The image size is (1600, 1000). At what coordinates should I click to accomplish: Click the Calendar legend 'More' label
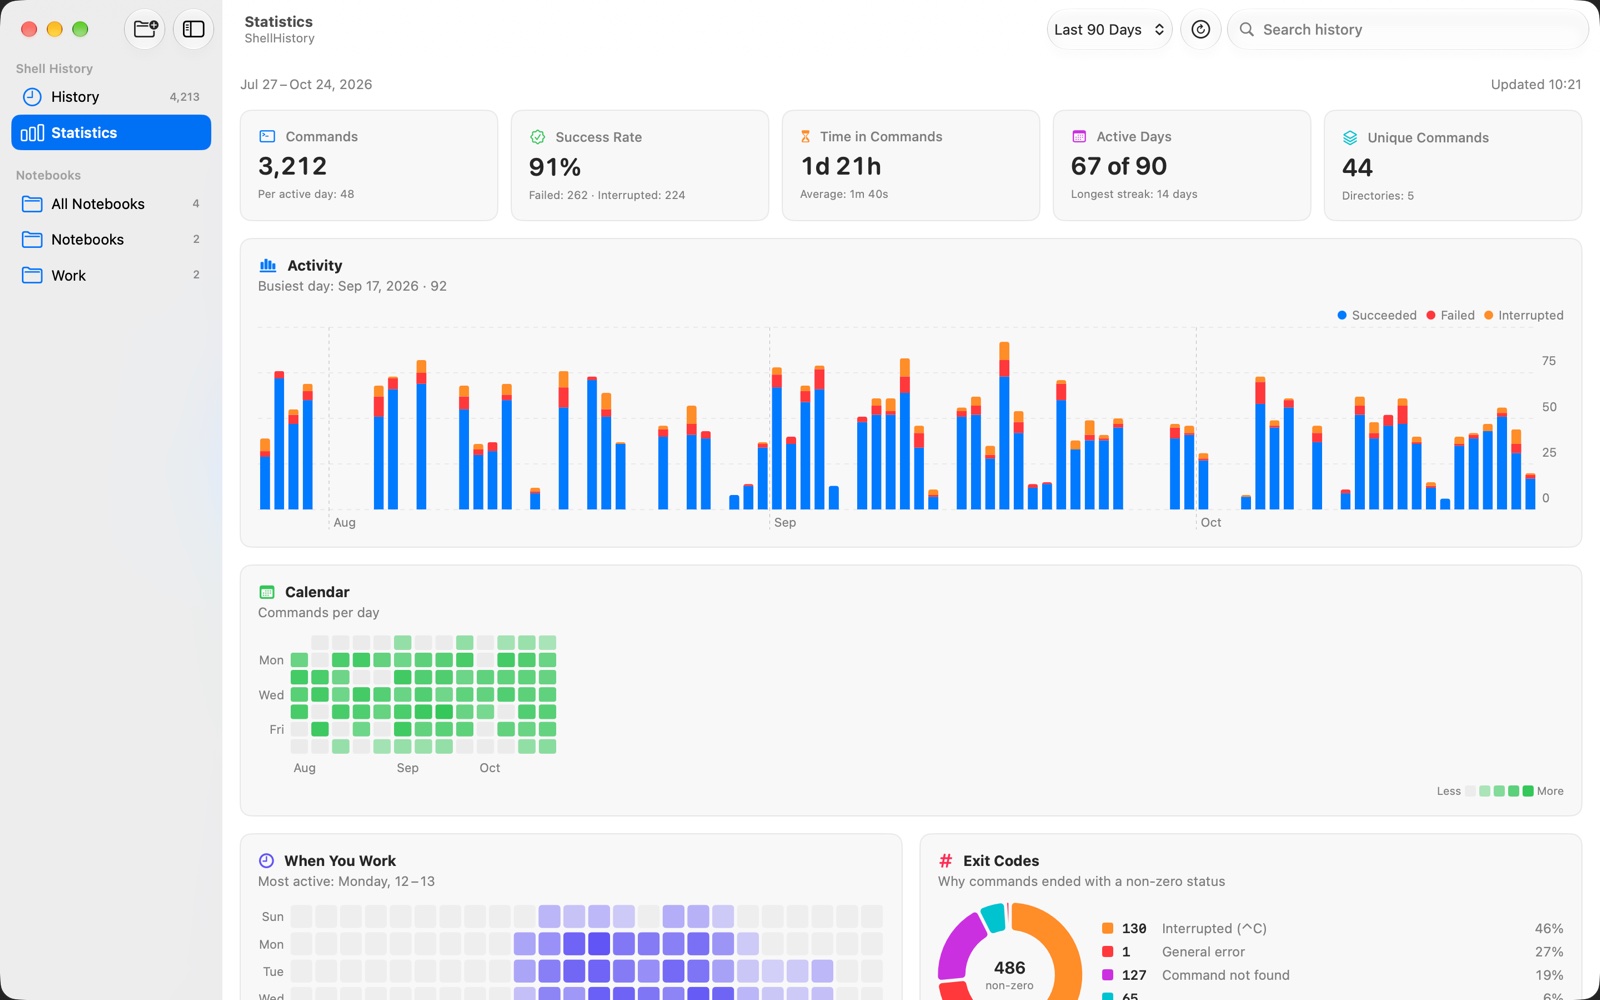pos(1550,791)
